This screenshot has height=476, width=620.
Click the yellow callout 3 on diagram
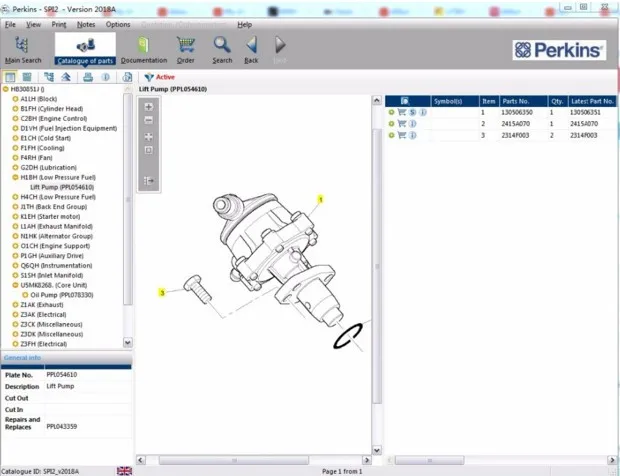162,293
